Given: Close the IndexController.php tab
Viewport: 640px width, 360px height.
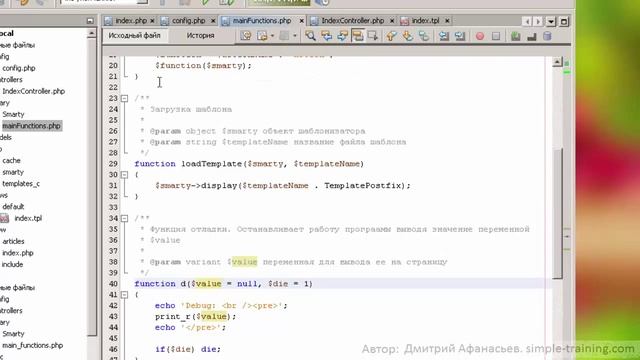Looking at the screenshot, I should click(392, 20).
